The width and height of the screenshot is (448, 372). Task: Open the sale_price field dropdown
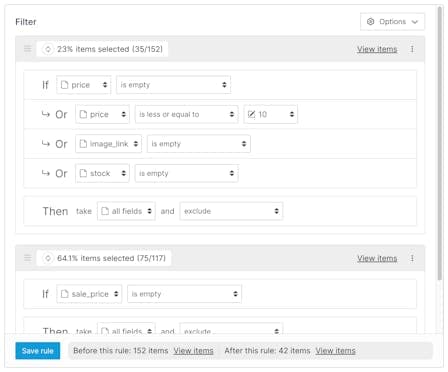point(89,294)
